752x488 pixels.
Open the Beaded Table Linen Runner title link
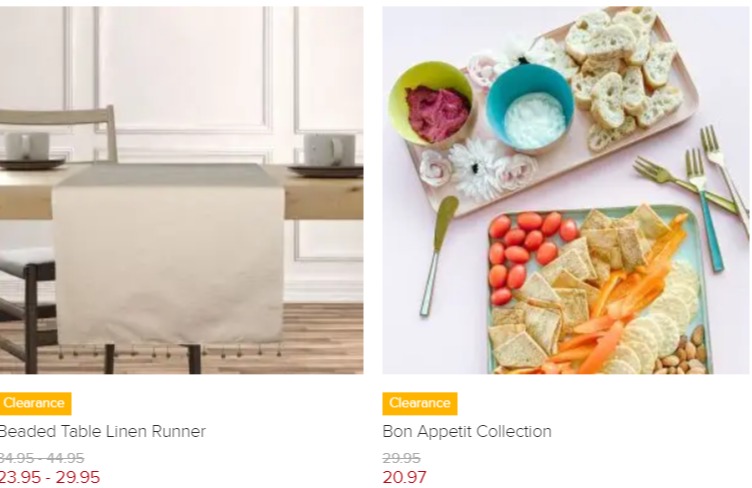102,431
